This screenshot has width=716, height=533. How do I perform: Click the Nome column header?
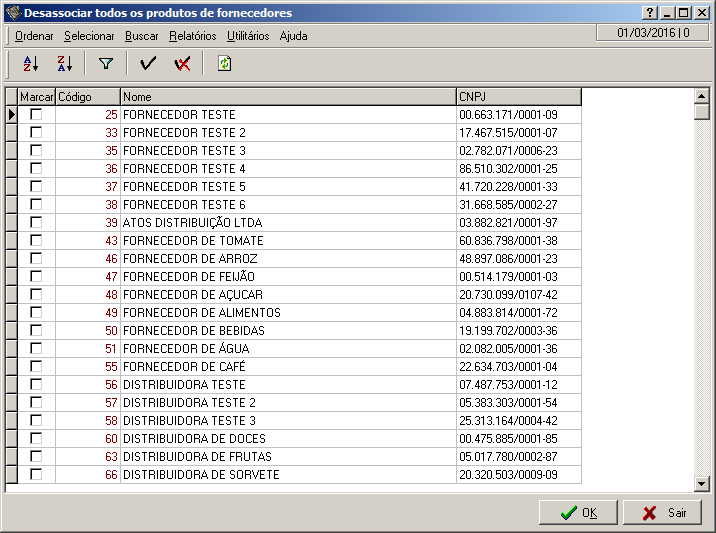click(287, 97)
